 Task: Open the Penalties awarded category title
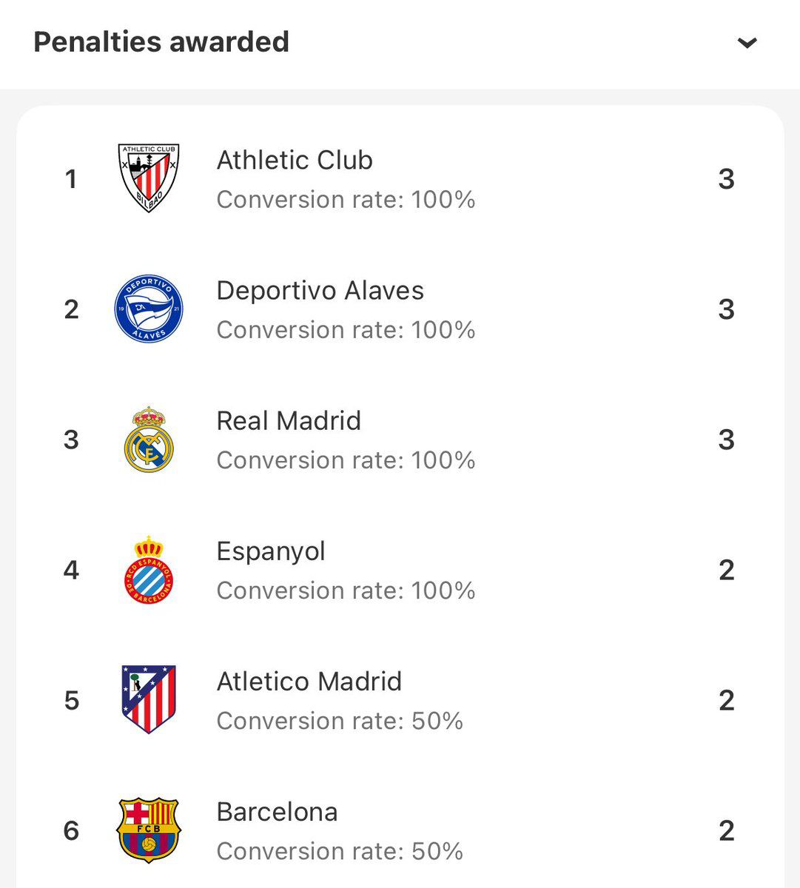tap(161, 42)
